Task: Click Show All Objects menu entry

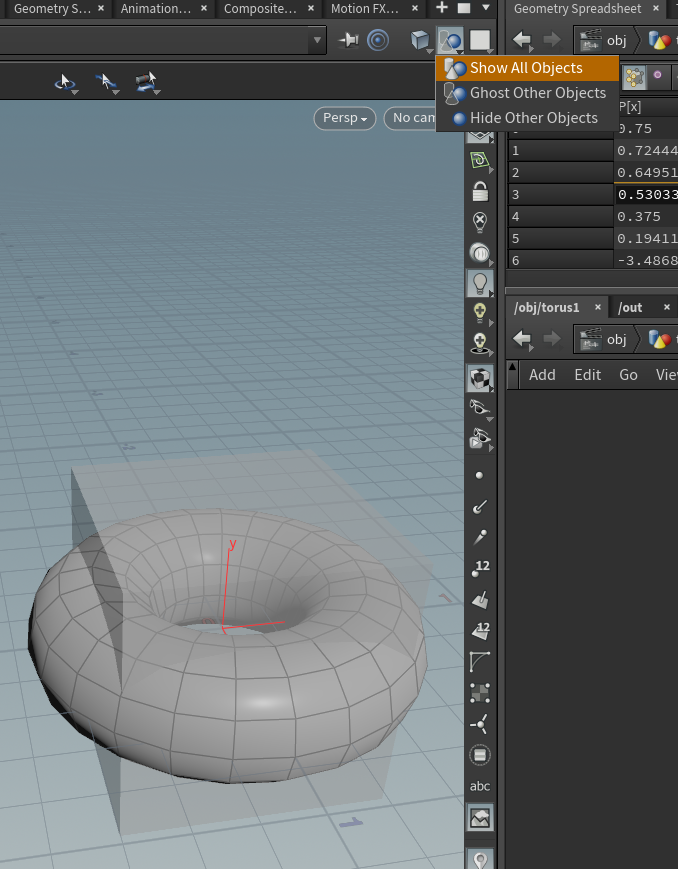Action: click(x=526, y=68)
